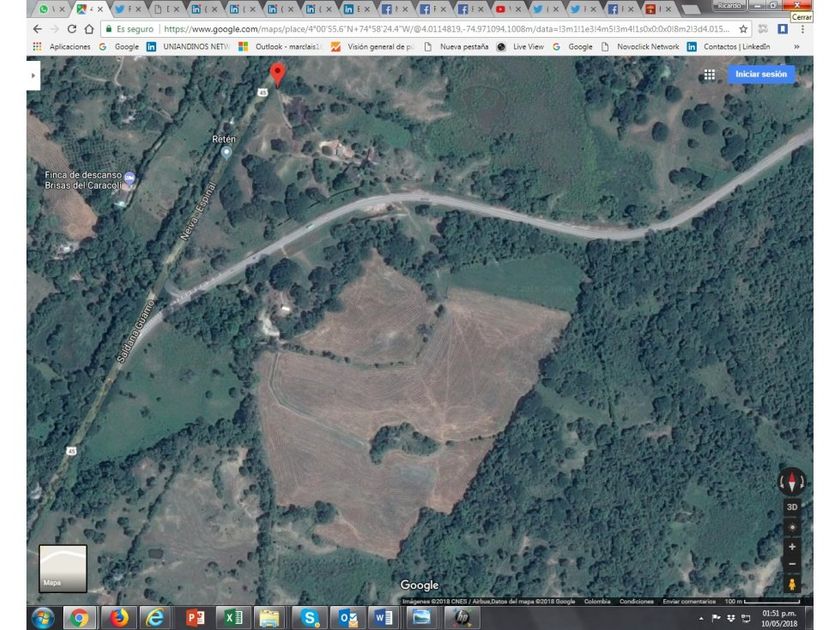The height and width of the screenshot is (630, 840).
Task: Click the address bar URL
Action: click(x=446, y=29)
